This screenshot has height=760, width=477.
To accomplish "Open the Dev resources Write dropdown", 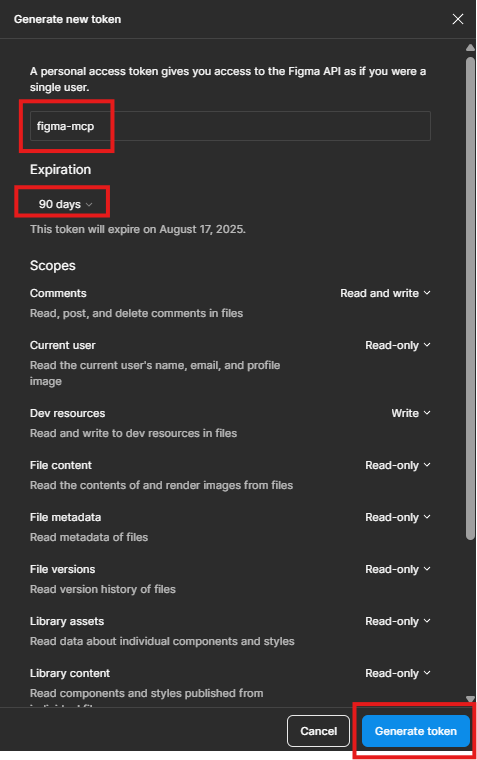I will pyautogui.click(x=411, y=413).
